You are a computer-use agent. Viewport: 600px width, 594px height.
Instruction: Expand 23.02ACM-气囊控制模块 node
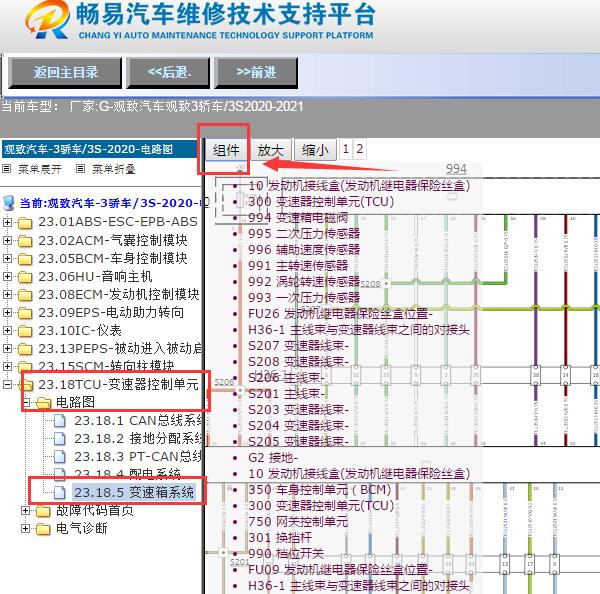coord(7,240)
